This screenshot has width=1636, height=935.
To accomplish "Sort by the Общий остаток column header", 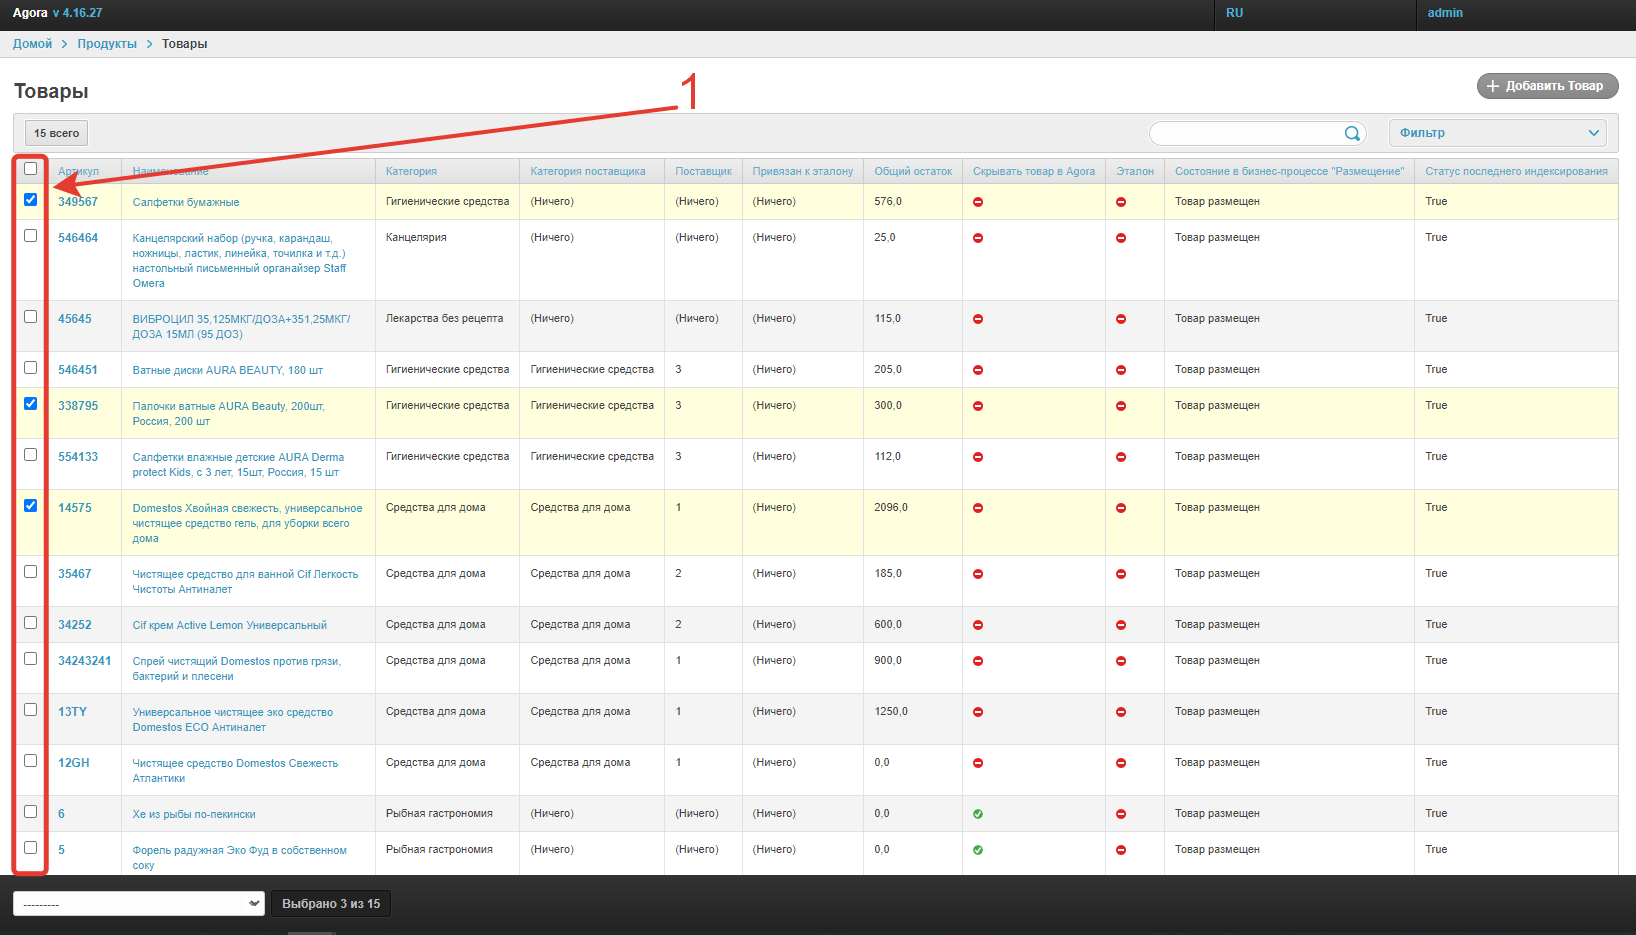I will pos(913,171).
